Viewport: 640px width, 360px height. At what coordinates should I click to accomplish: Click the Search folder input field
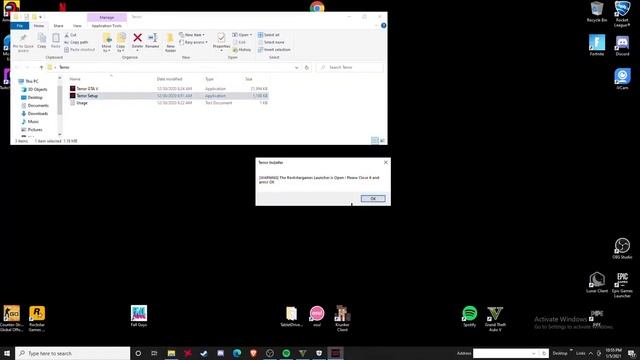click(x=350, y=67)
